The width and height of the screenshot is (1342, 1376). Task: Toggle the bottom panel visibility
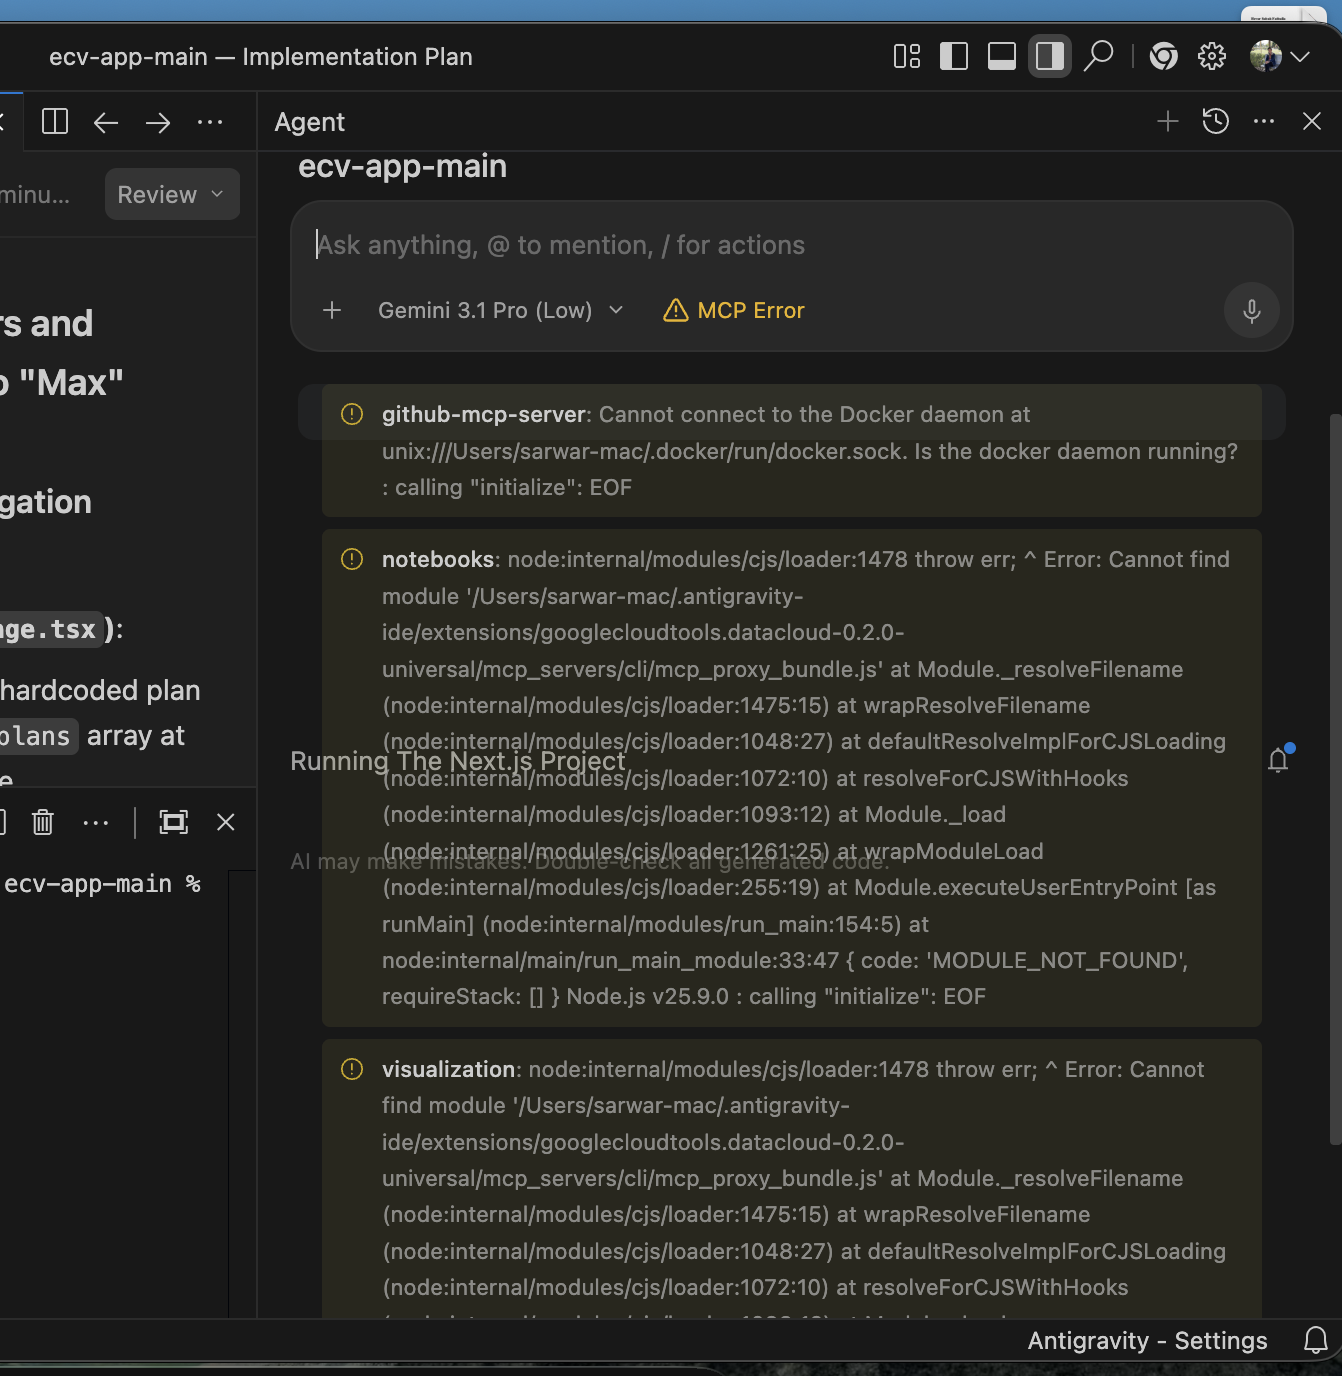point(1002,56)
